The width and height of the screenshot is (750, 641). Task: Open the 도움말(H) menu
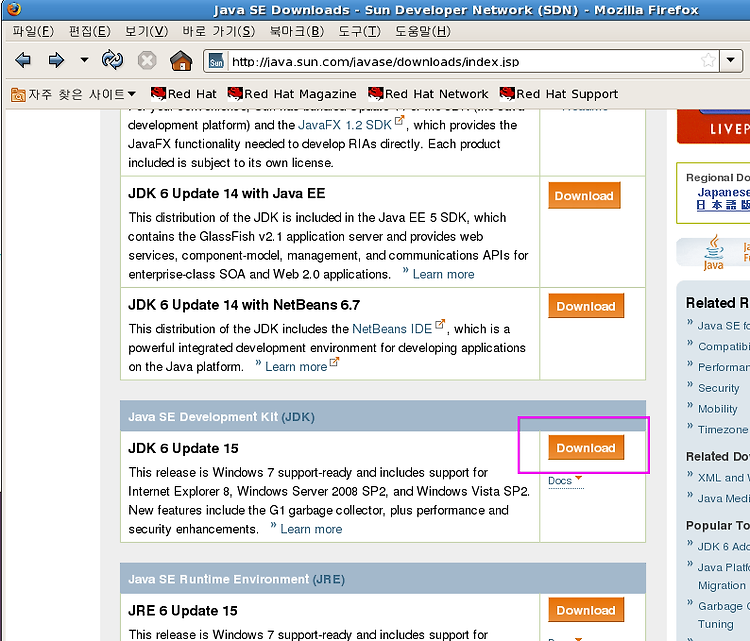[x=423, y=32]
